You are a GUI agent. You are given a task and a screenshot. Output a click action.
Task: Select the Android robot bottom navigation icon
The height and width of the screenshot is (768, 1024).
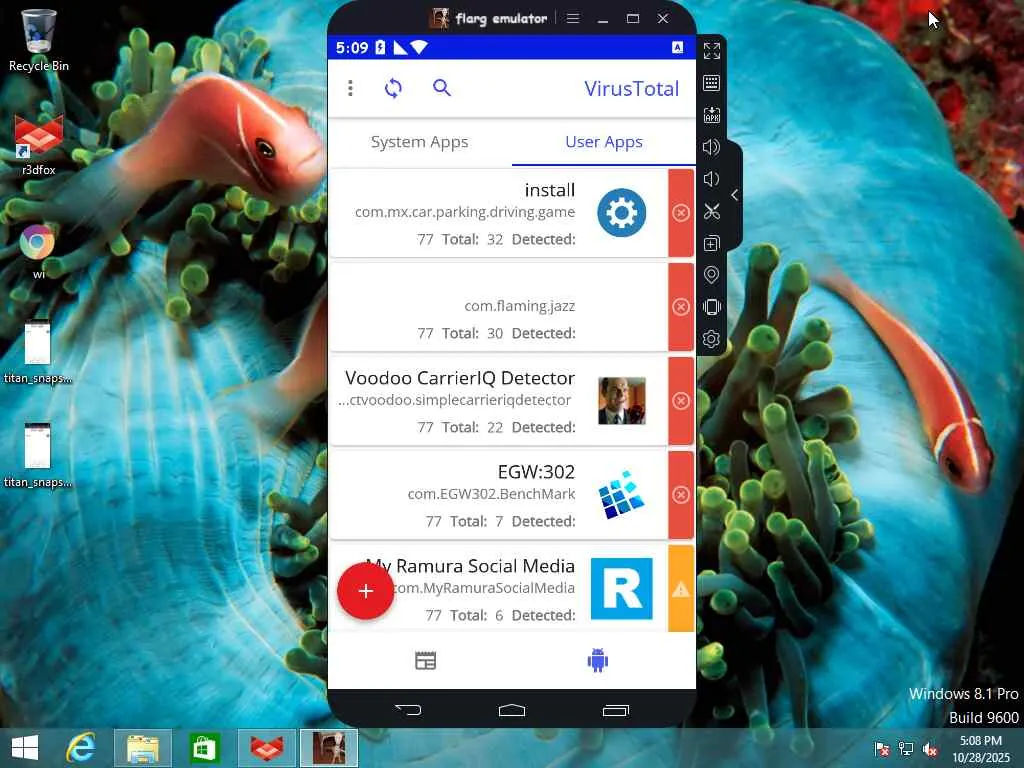(598, 660)
